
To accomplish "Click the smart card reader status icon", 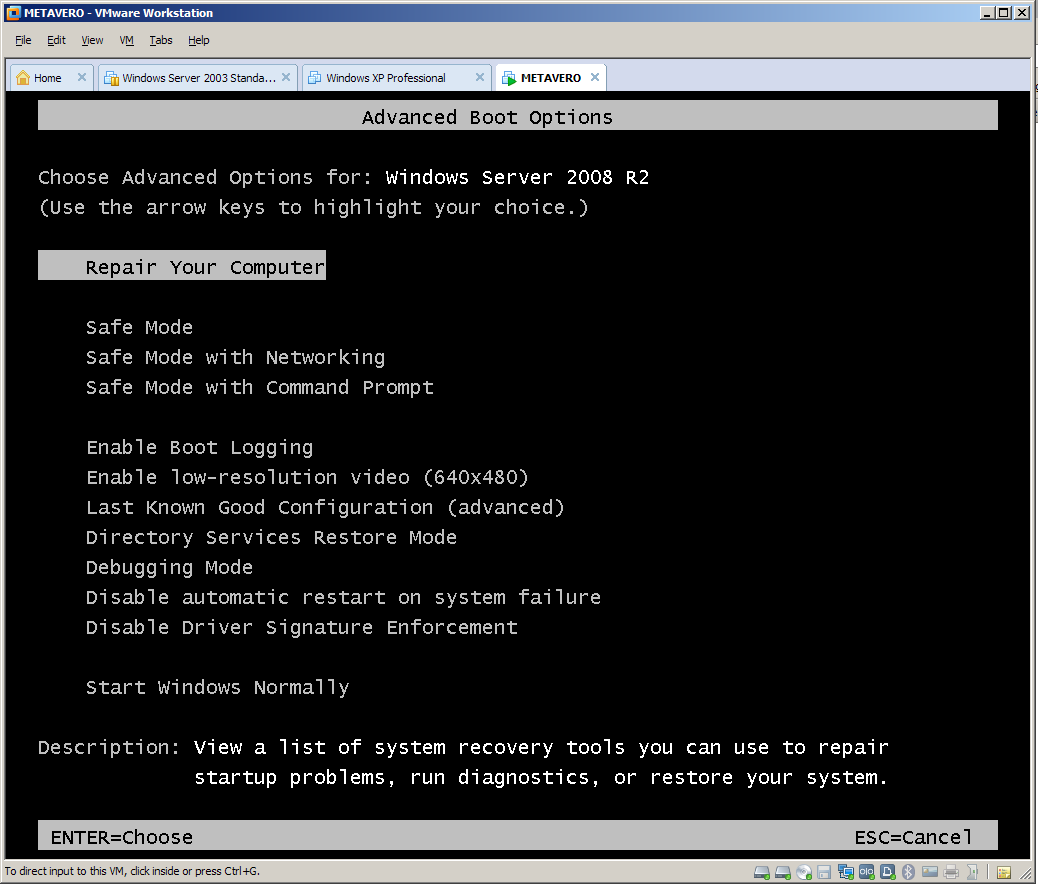I will click(x=929, y=871).
